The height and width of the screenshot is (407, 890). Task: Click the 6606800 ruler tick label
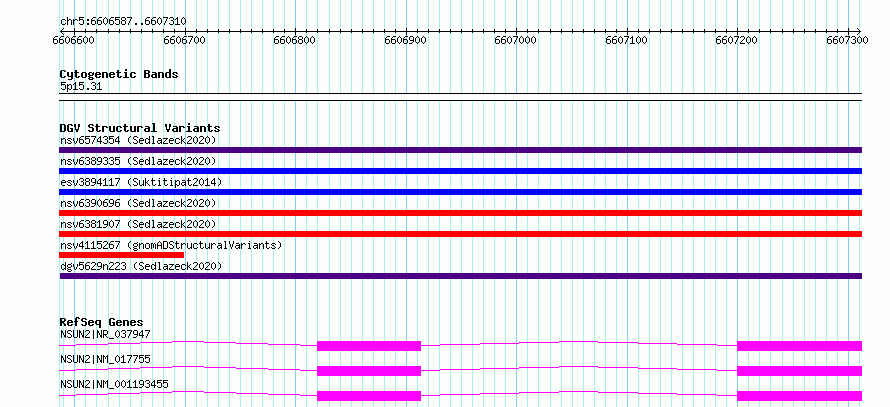[x=295, y=40]
